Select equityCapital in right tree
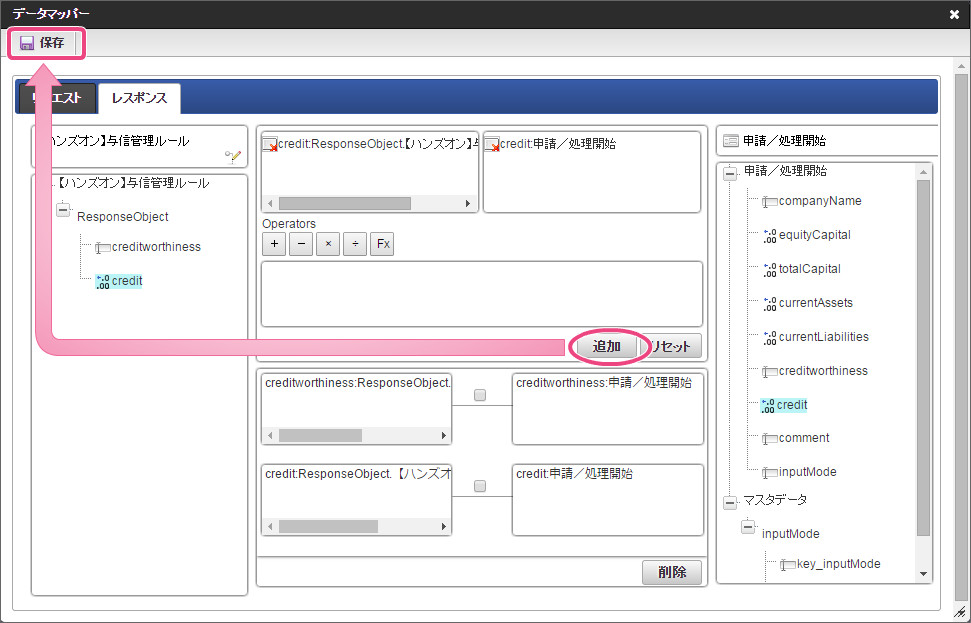Screen dimensions: 971x623 pyautogui.click(x=814, y=235)
